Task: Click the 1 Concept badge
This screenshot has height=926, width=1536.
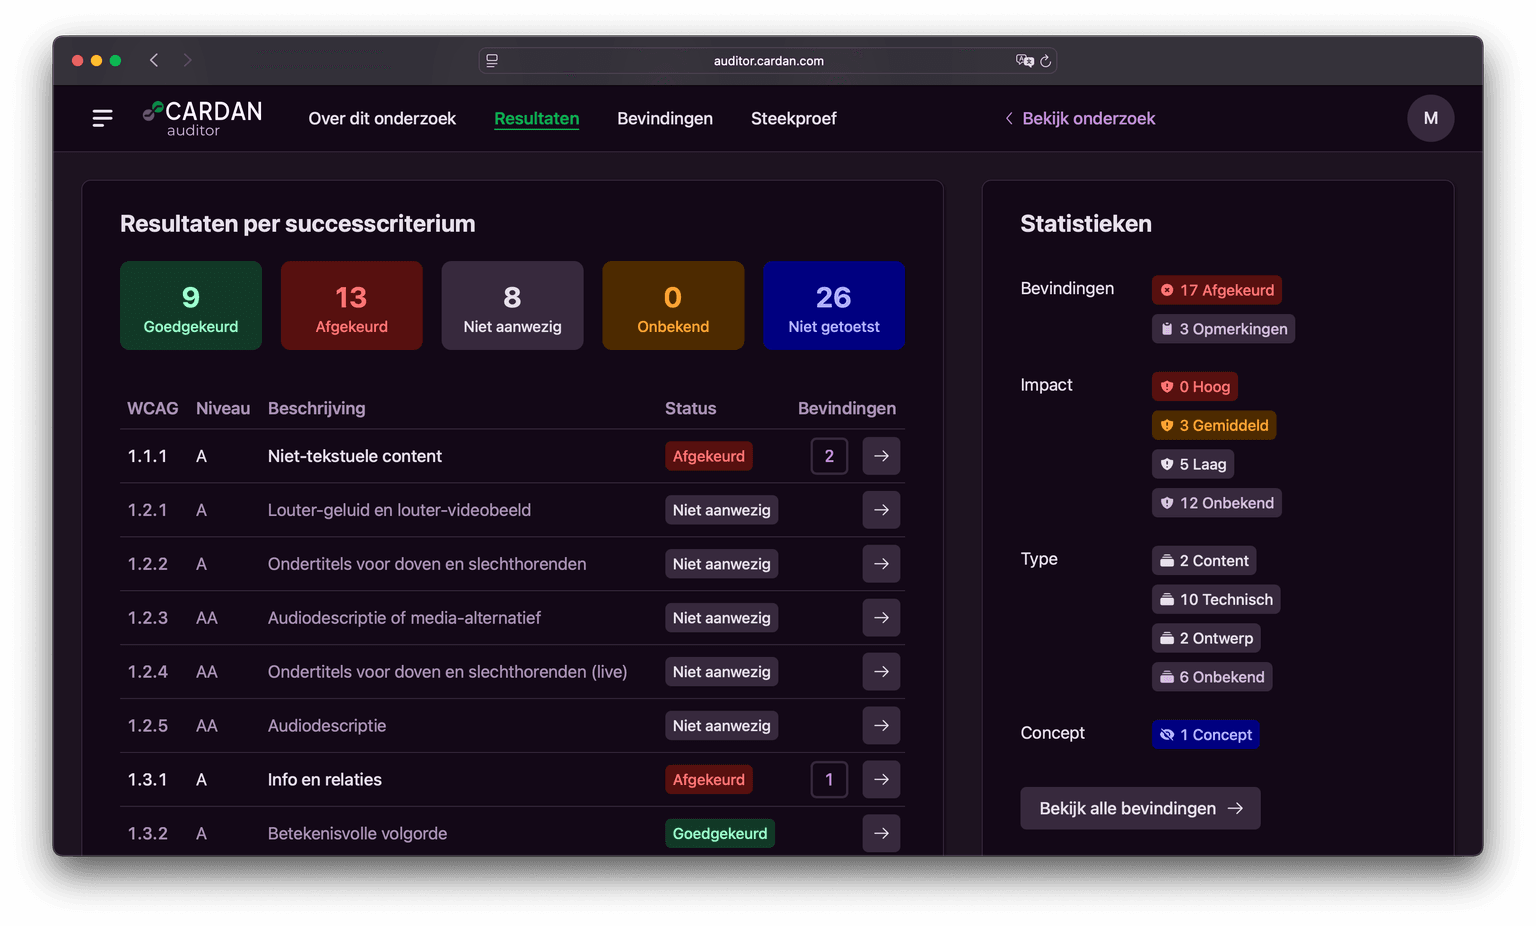Action: 1205,735
